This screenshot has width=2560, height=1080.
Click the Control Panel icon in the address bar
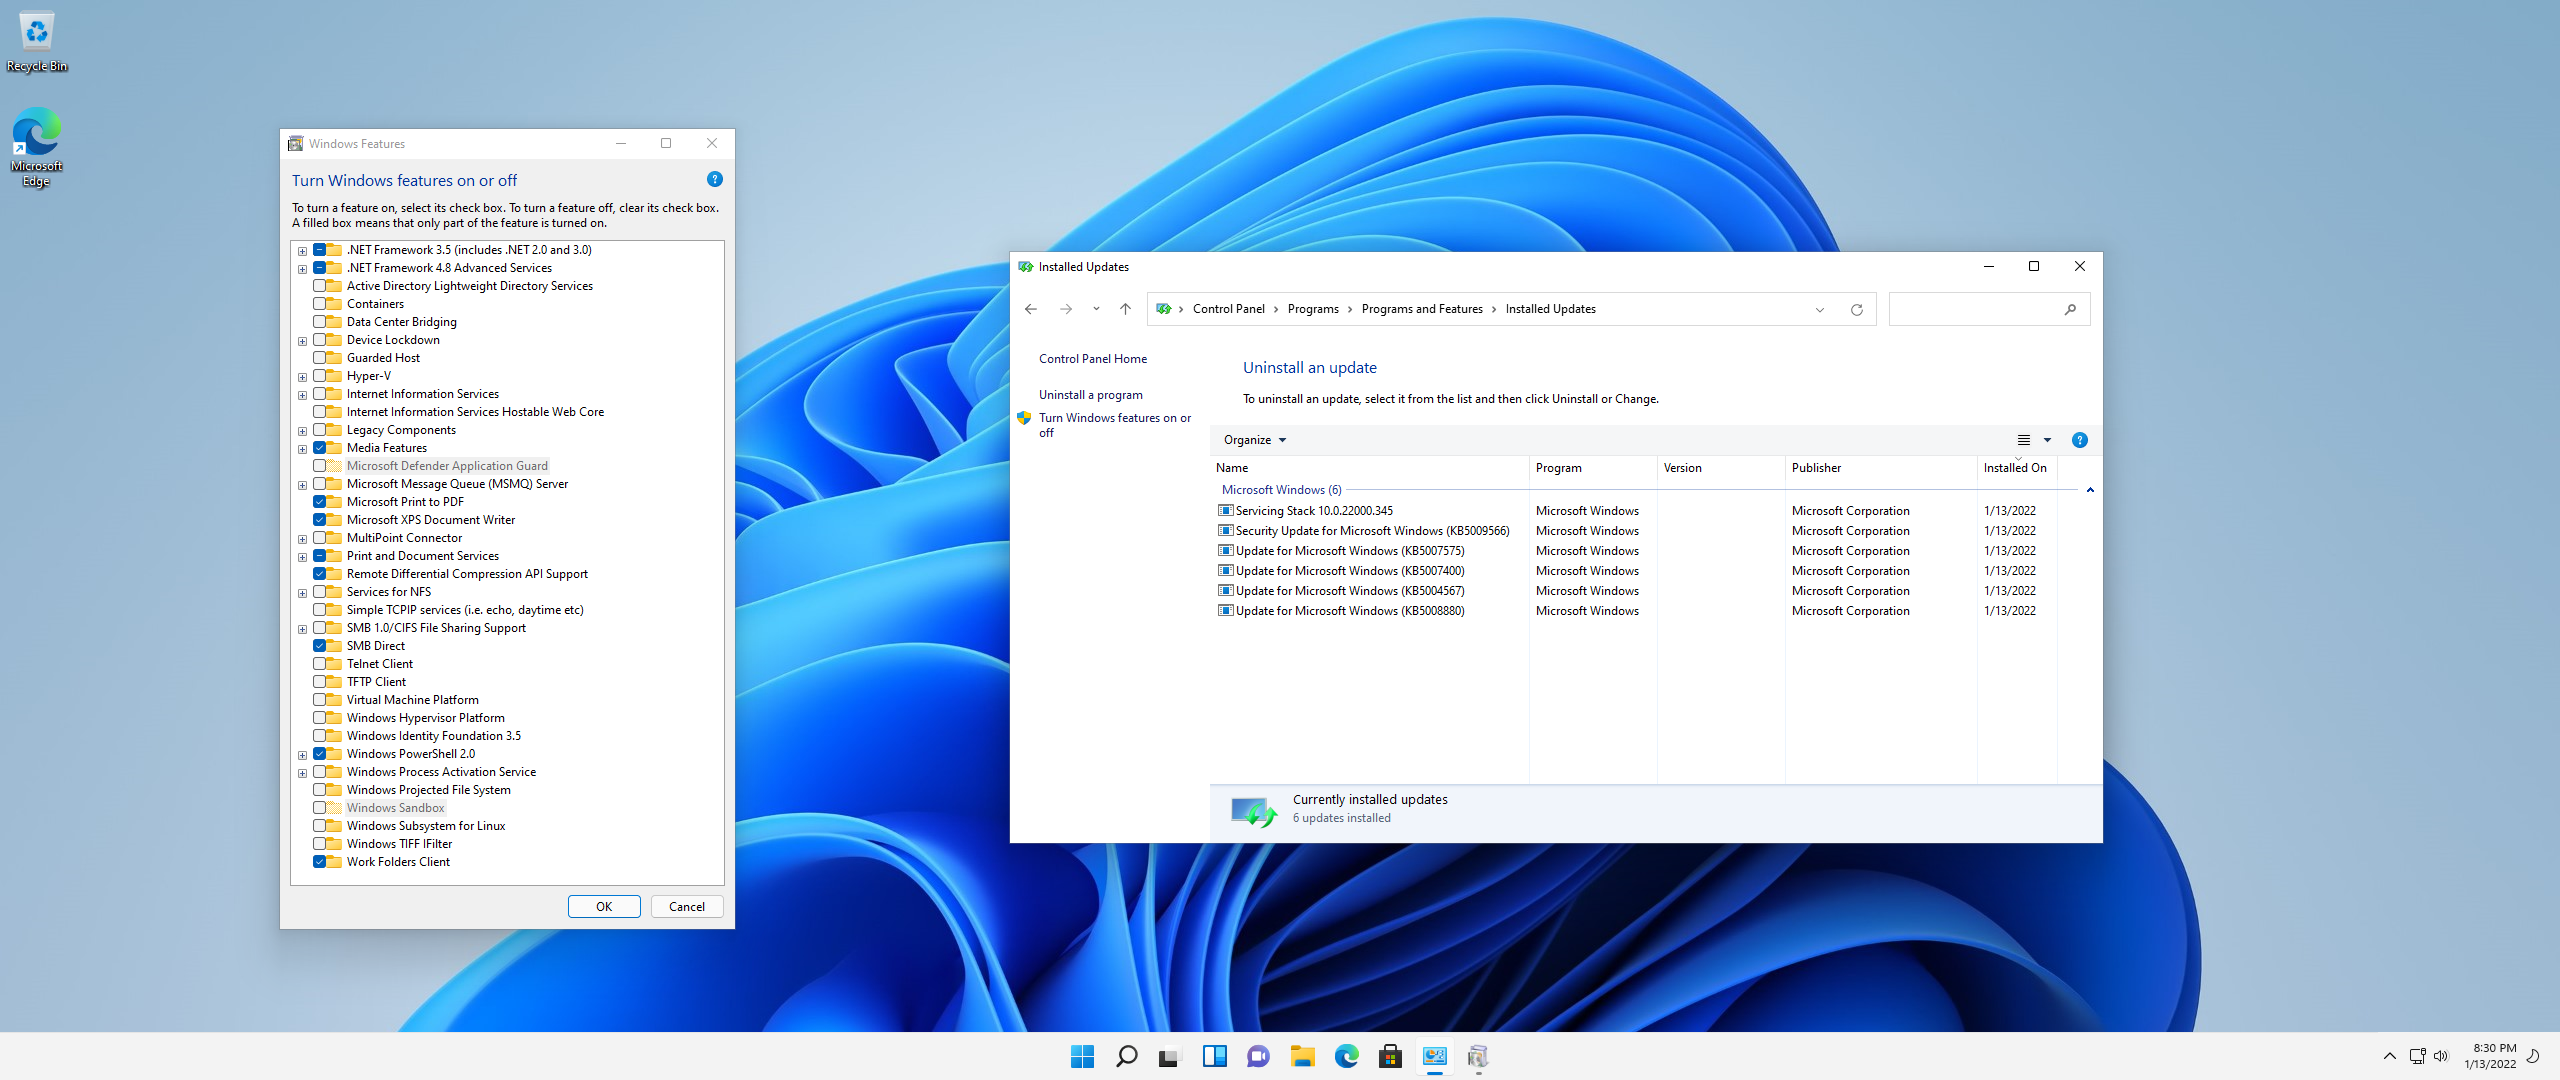point(1163,309)
